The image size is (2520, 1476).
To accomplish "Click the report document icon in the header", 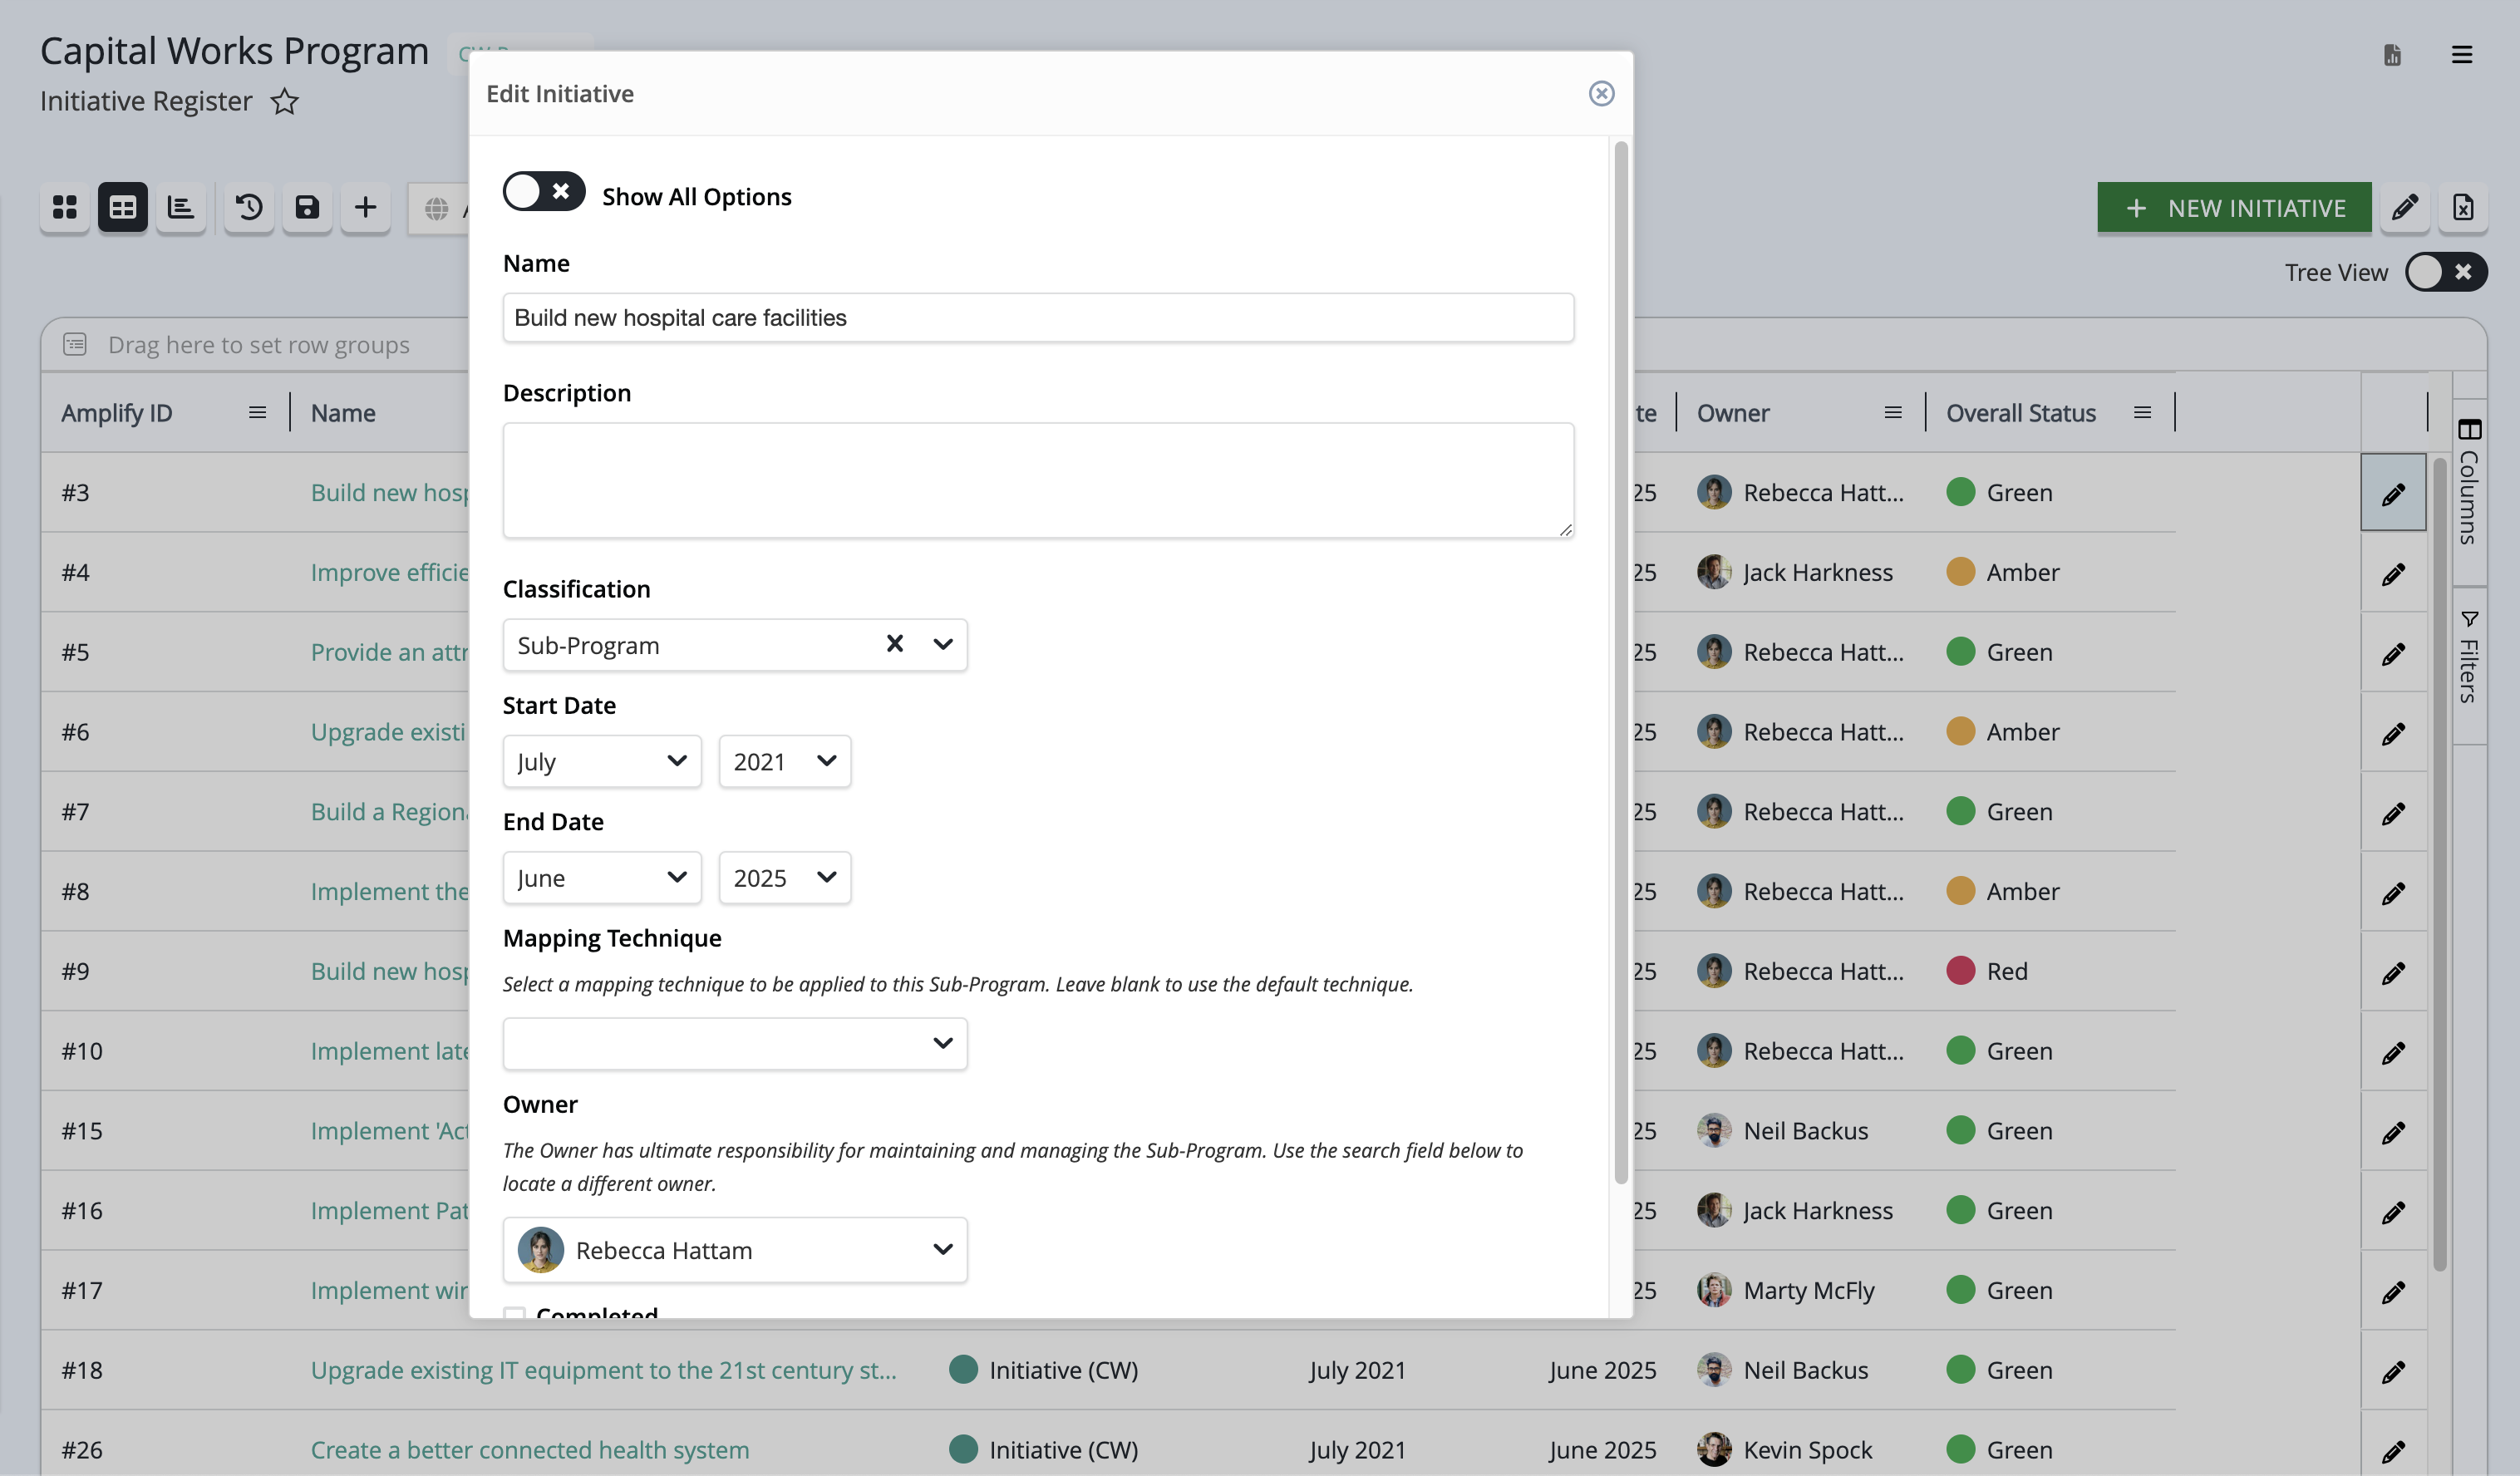I will tap(2392, 54).
